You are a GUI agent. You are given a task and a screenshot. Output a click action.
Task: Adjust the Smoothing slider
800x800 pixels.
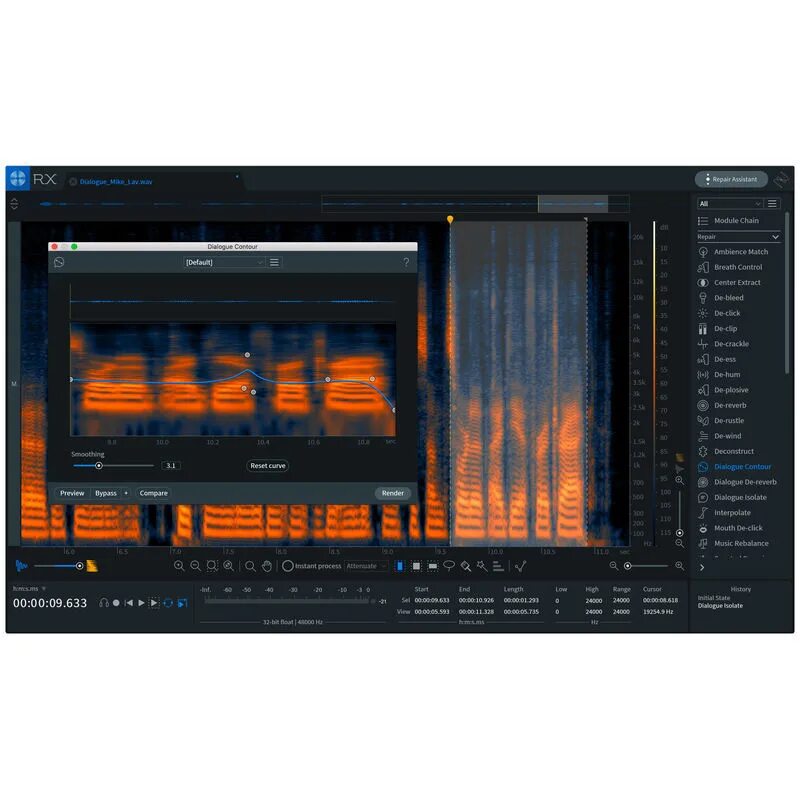99,465
